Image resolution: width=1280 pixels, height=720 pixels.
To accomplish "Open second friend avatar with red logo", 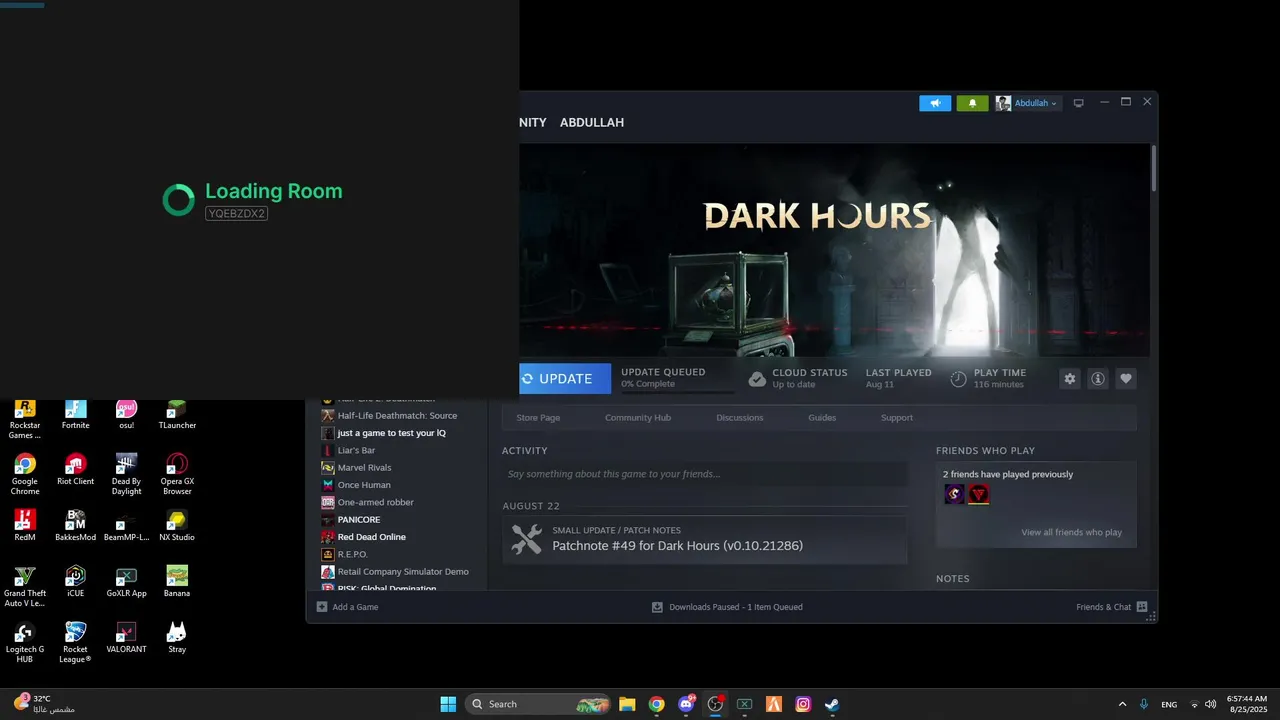I will click(x=979, y=494).
